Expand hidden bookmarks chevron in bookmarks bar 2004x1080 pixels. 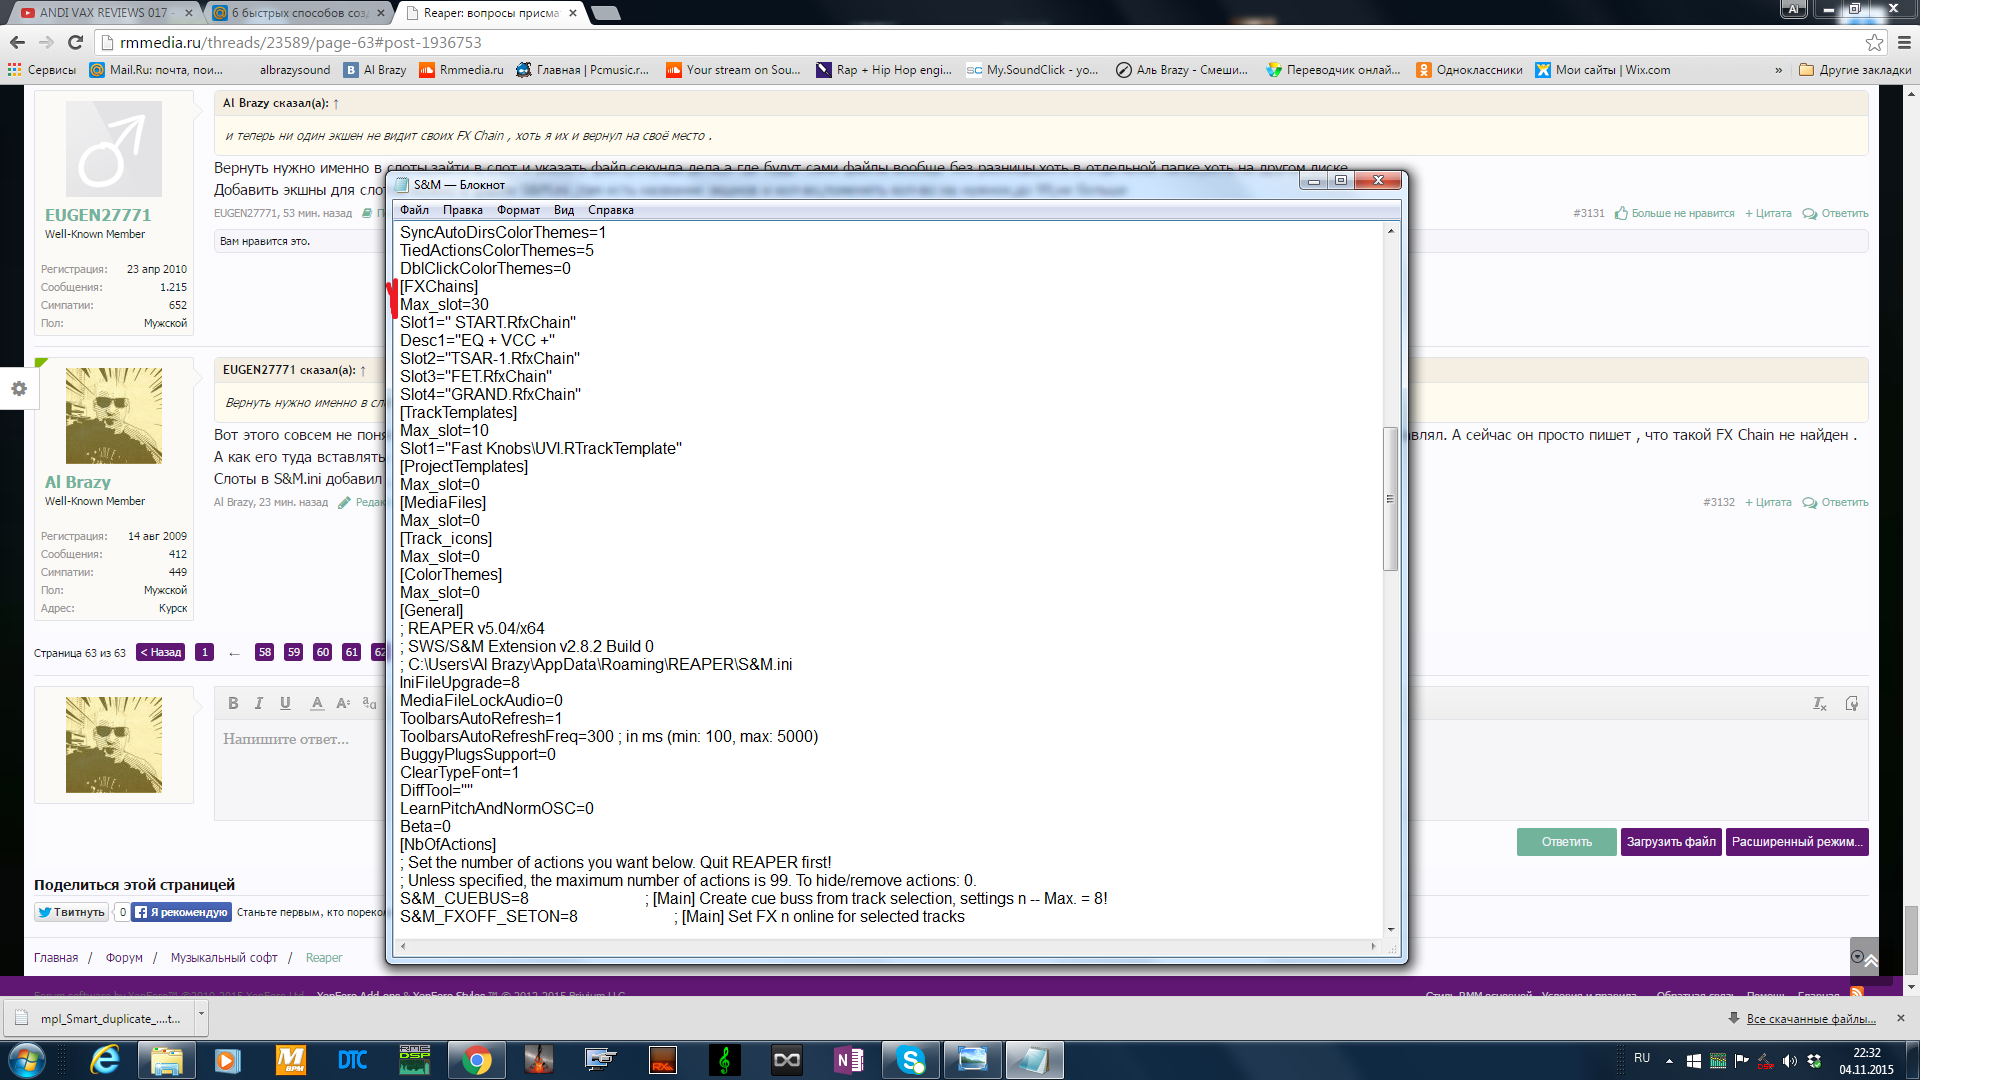1778,70
